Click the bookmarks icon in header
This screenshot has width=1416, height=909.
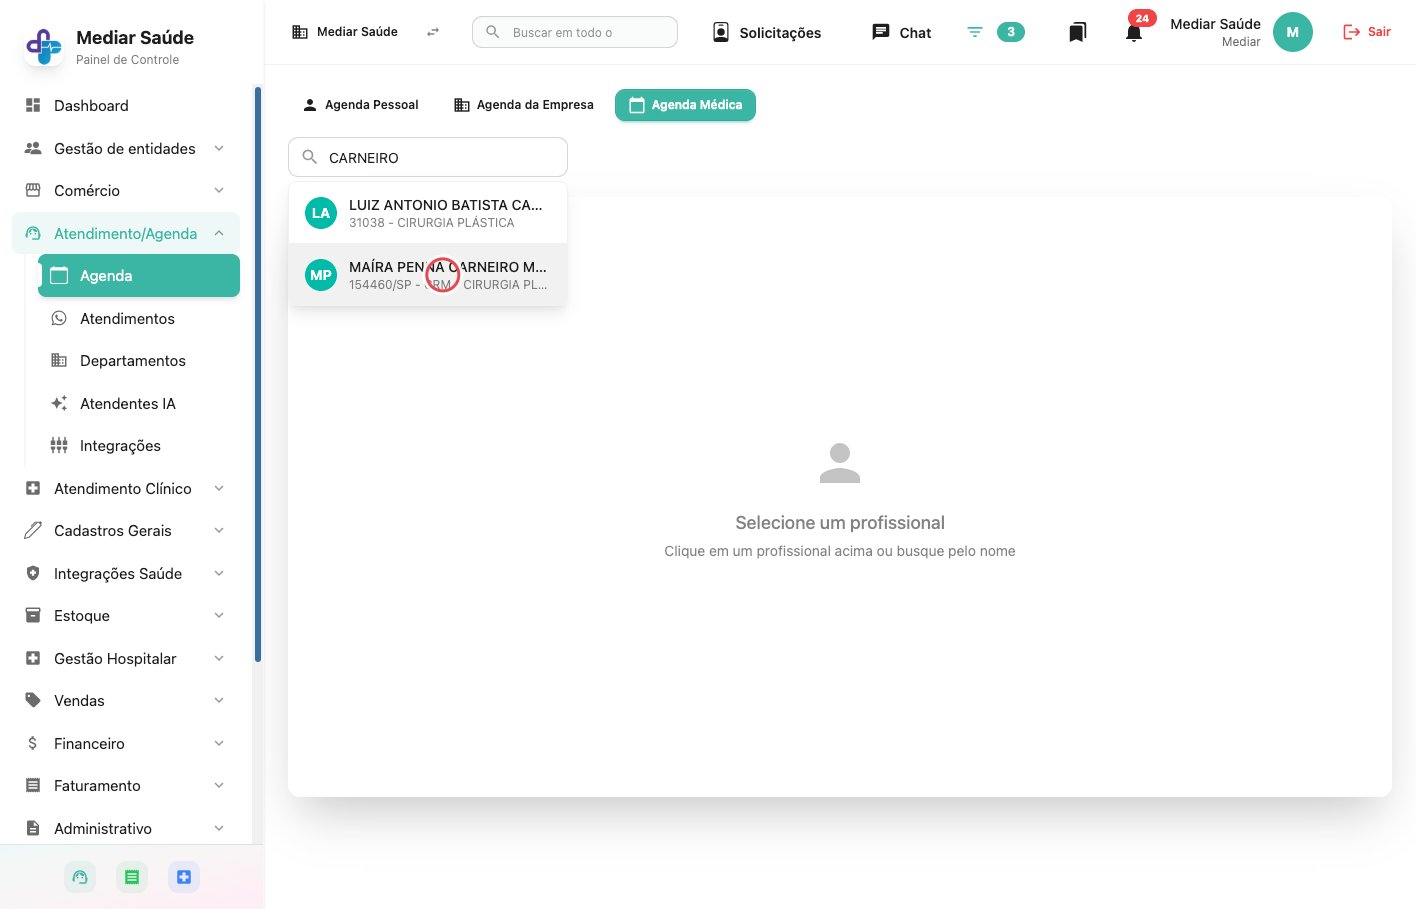[1077, 32]
